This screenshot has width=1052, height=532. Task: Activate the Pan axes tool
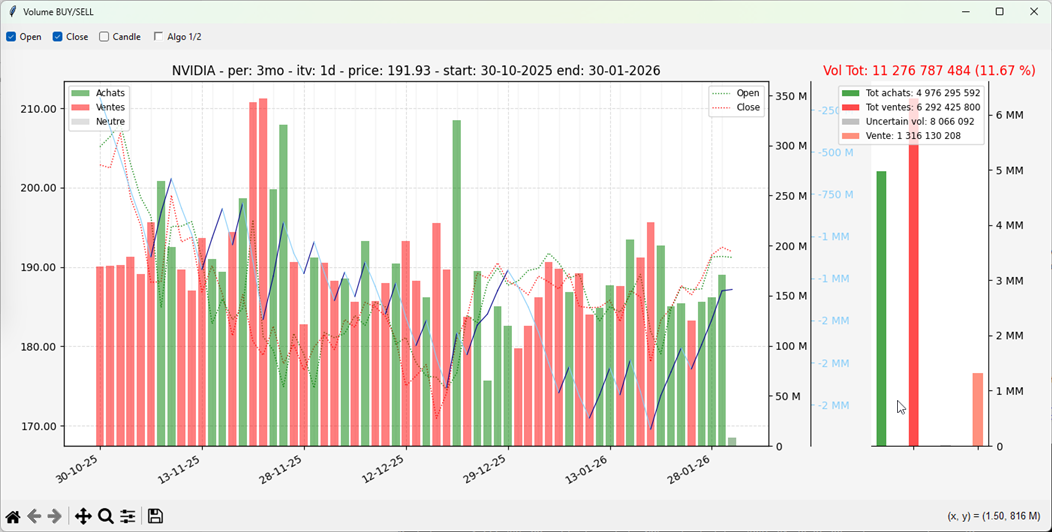pos(83,516)
